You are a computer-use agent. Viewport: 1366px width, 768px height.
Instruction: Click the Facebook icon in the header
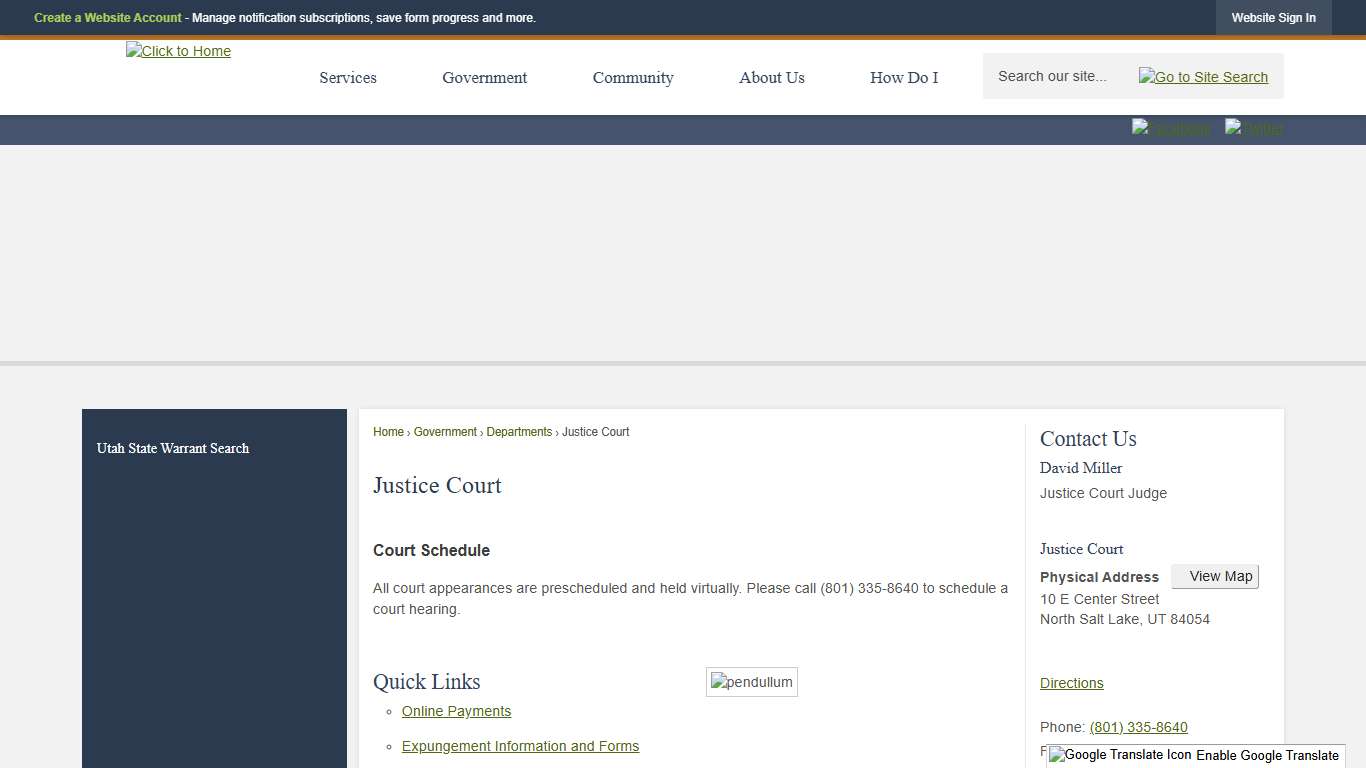[x=1171, y=129]
